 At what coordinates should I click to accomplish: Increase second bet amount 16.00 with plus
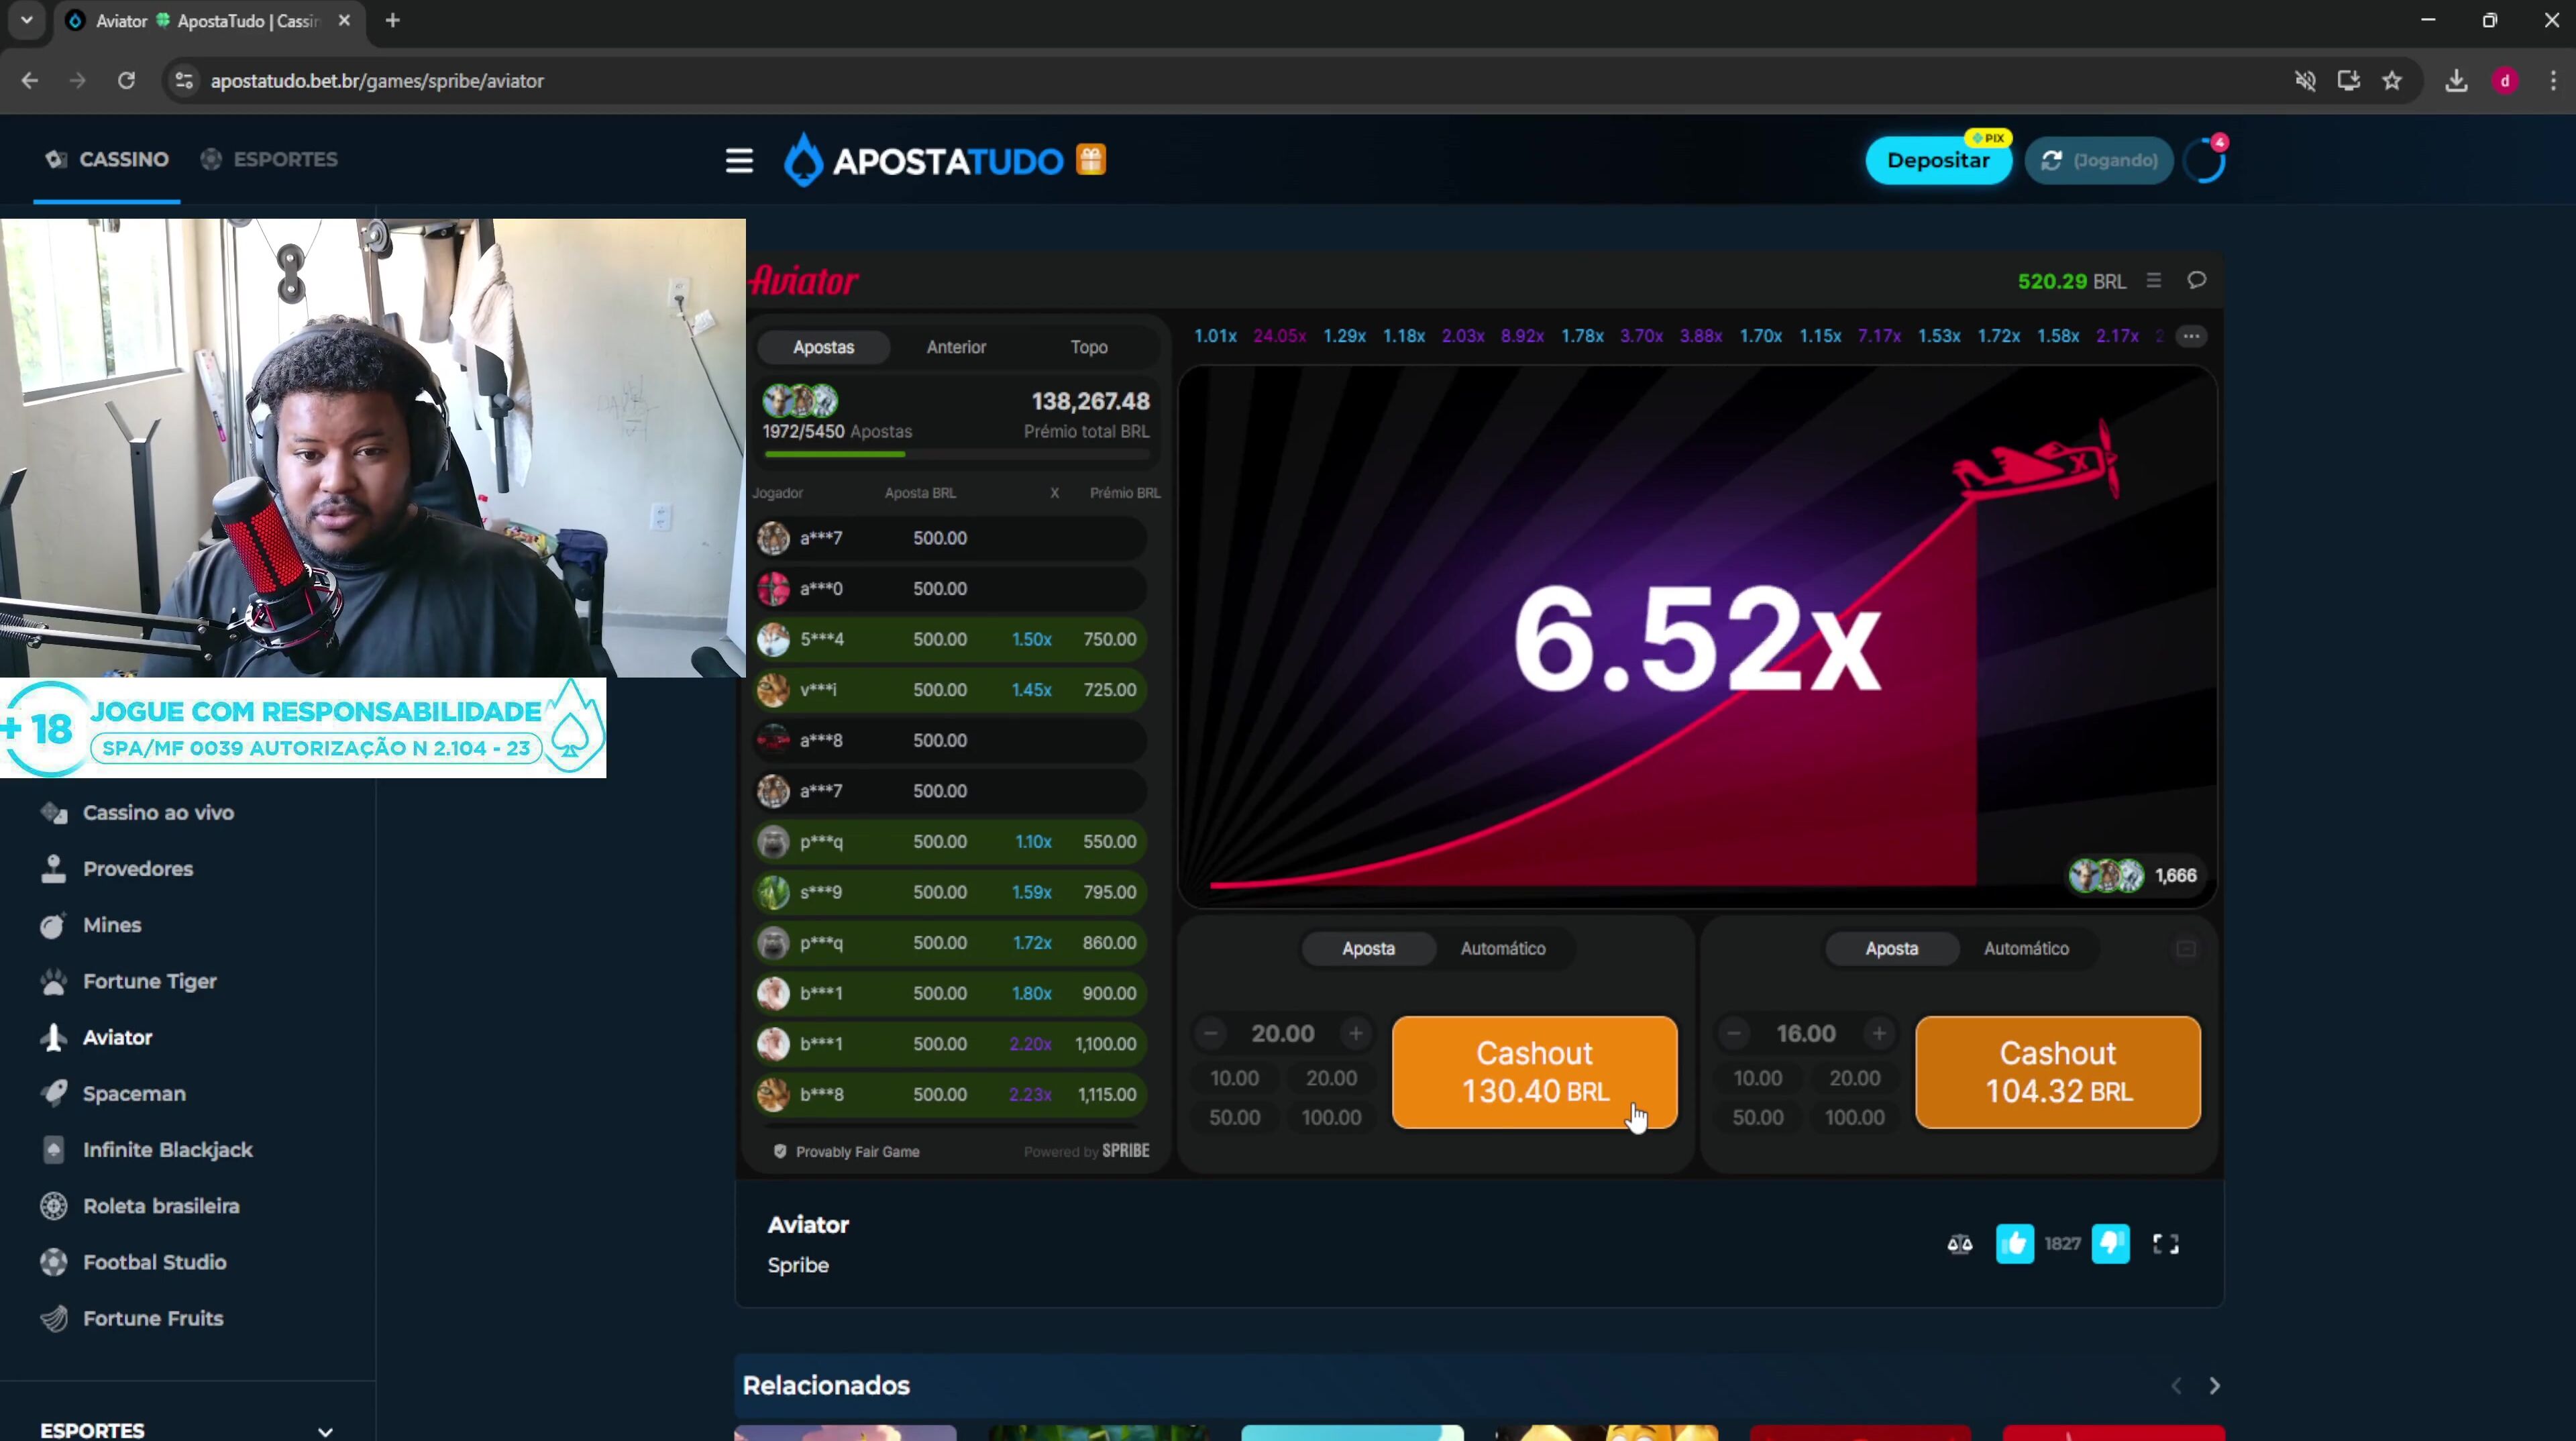[1879, 1033]
